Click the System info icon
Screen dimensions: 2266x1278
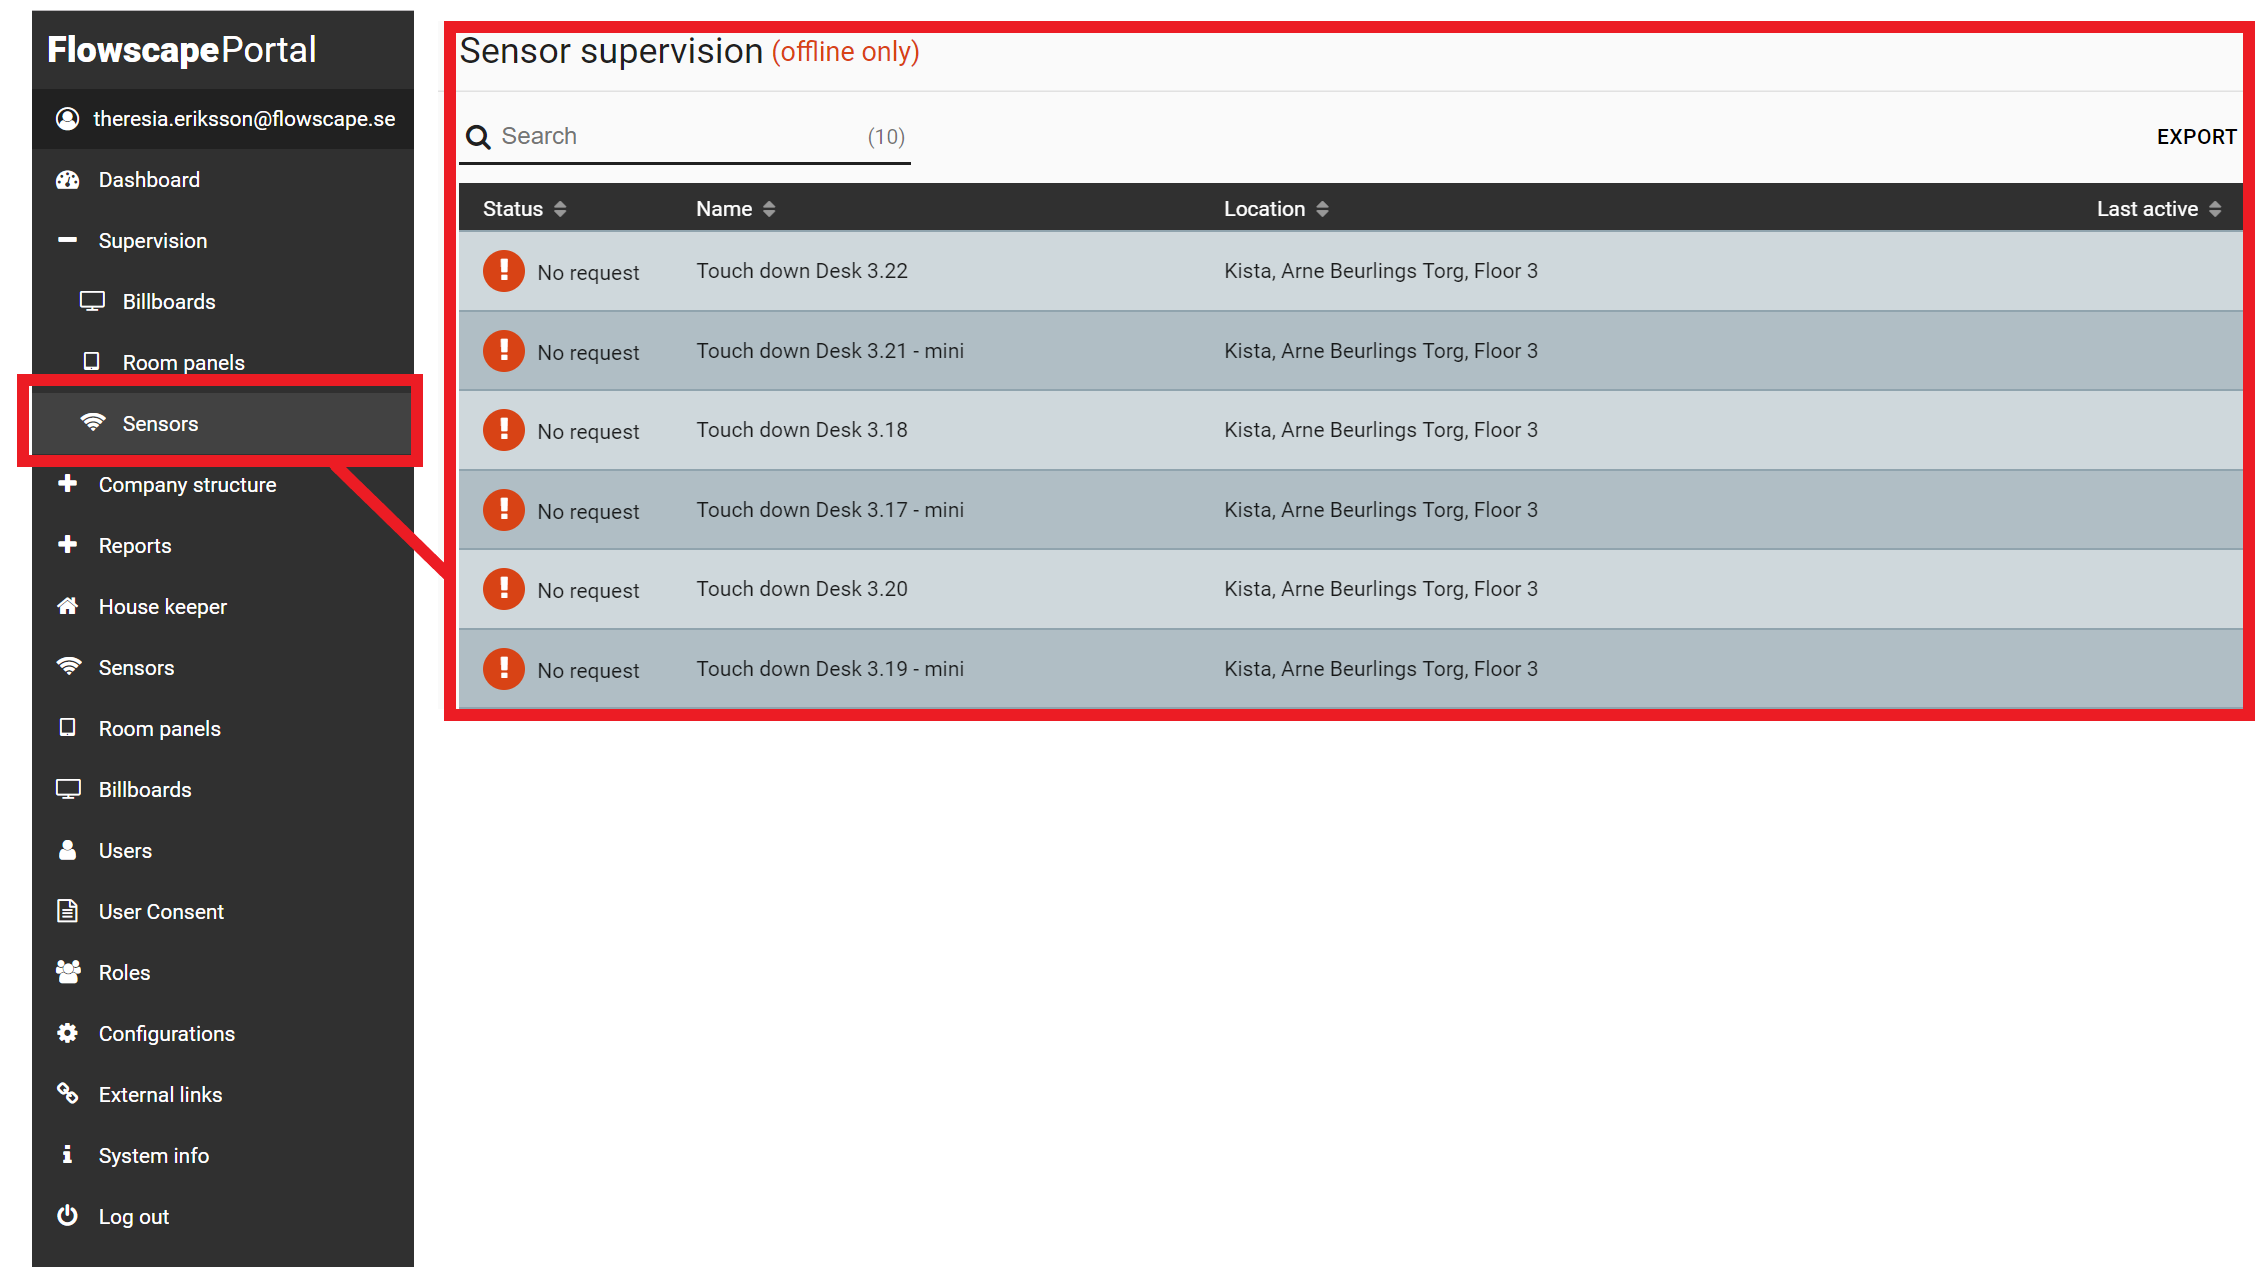coord(67,1155)
